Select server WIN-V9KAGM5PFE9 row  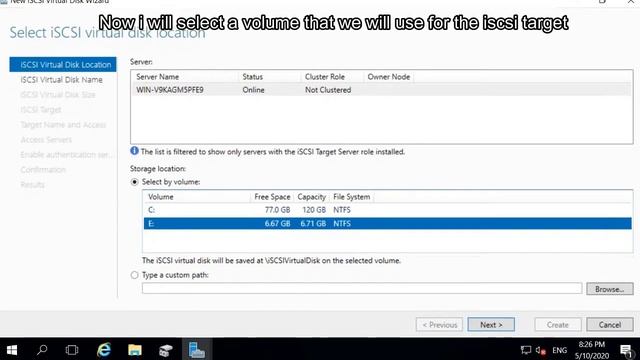click(x=381, y=90)
